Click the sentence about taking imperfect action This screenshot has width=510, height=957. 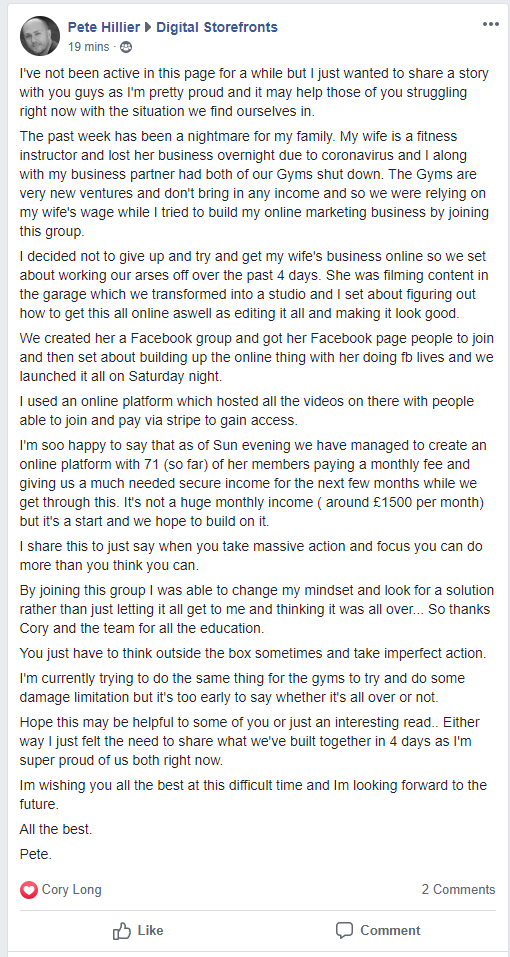pyautogui.click(x=253, y=653)
